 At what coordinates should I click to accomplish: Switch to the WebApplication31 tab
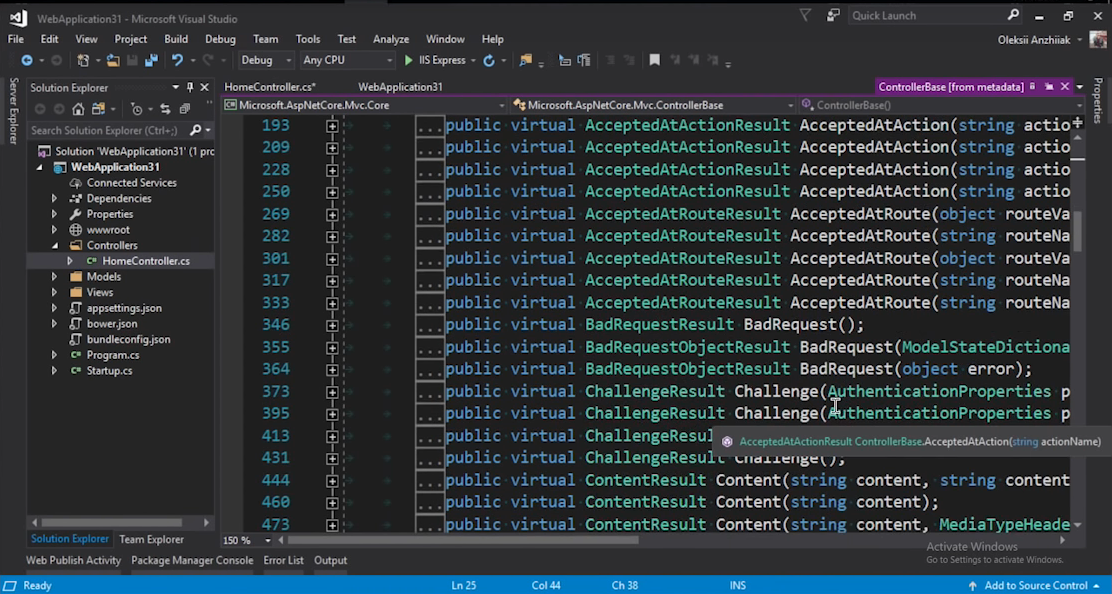click(x=400, y=86)
